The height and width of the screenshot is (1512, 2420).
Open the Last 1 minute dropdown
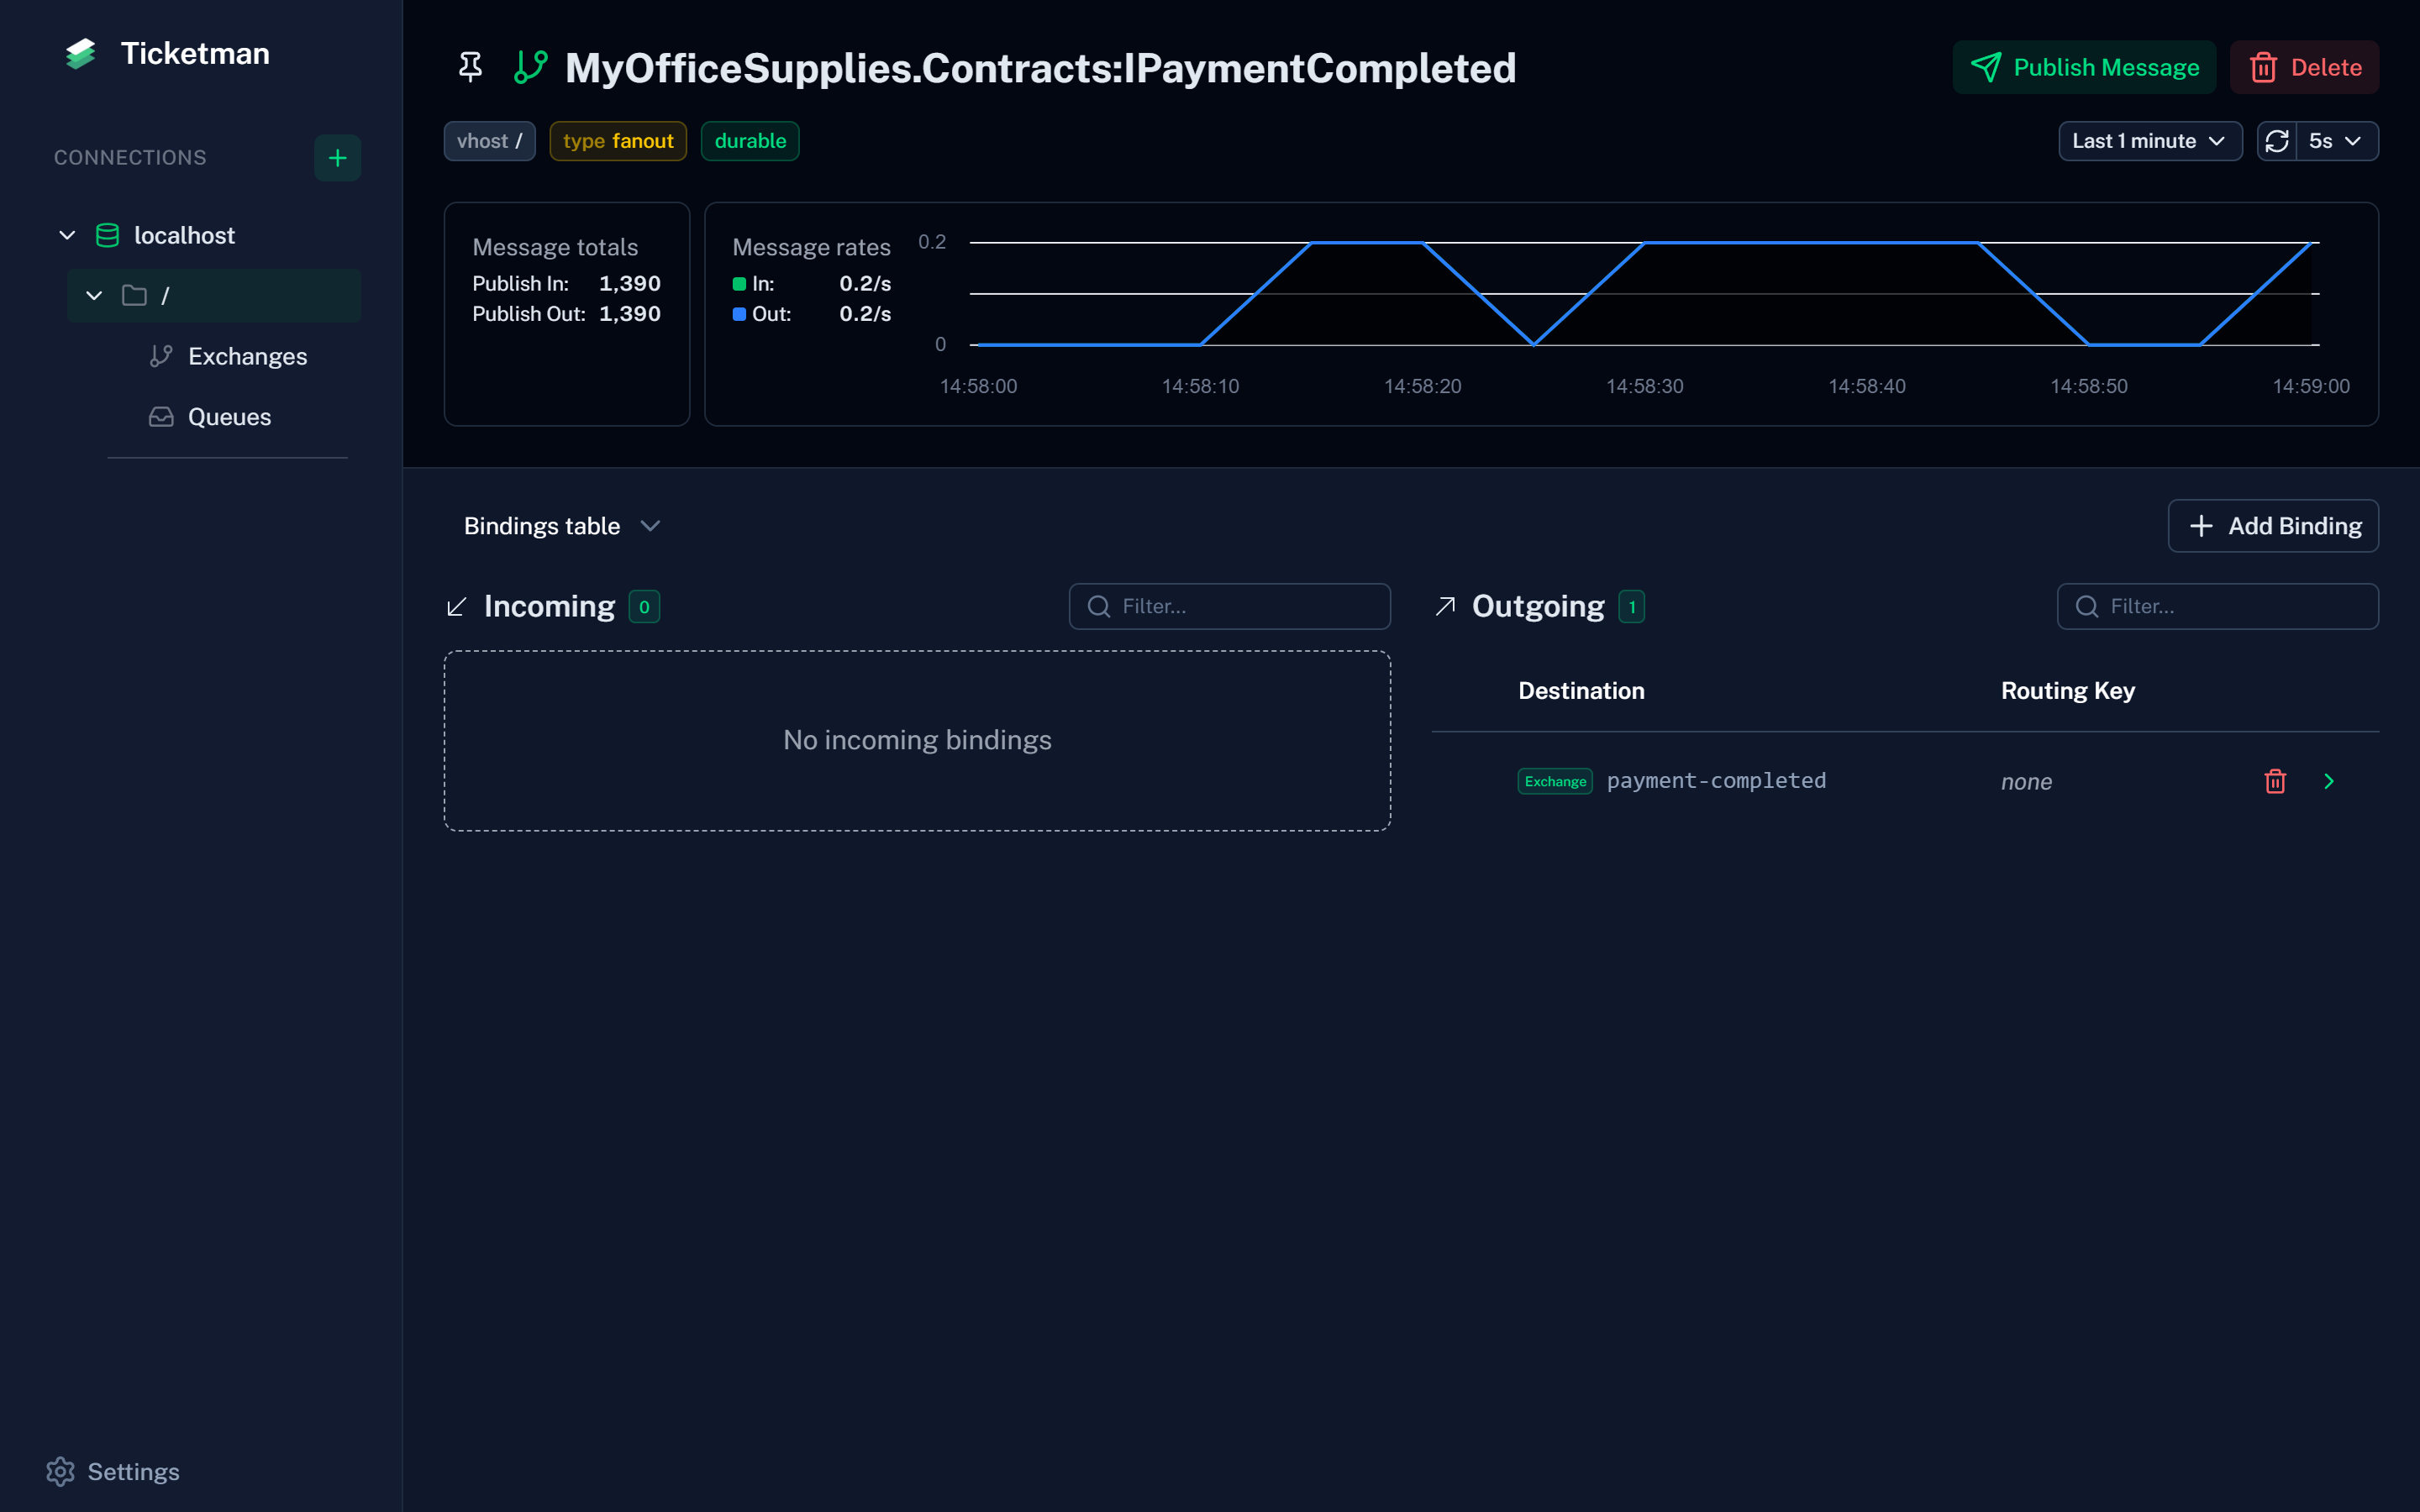click(2149, 141)
